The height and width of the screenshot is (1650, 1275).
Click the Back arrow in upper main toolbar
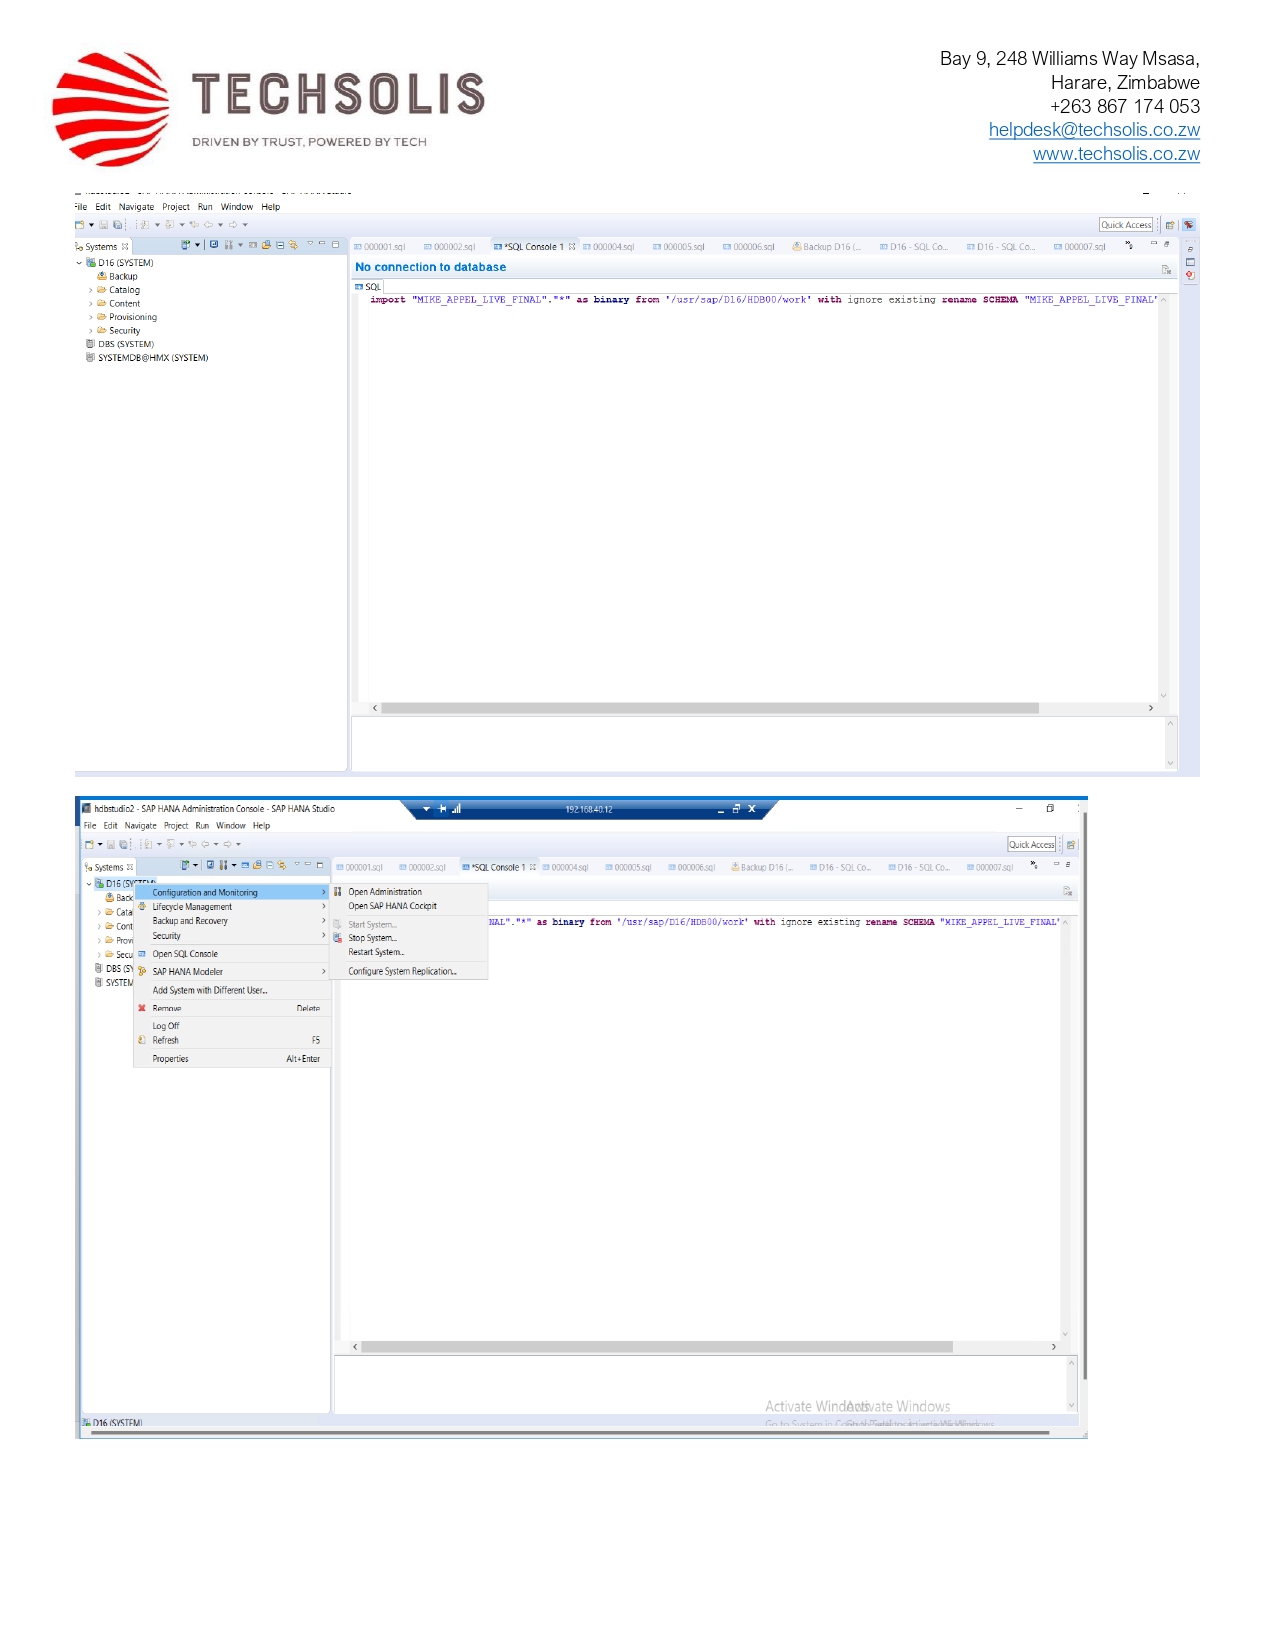[208, 225]
